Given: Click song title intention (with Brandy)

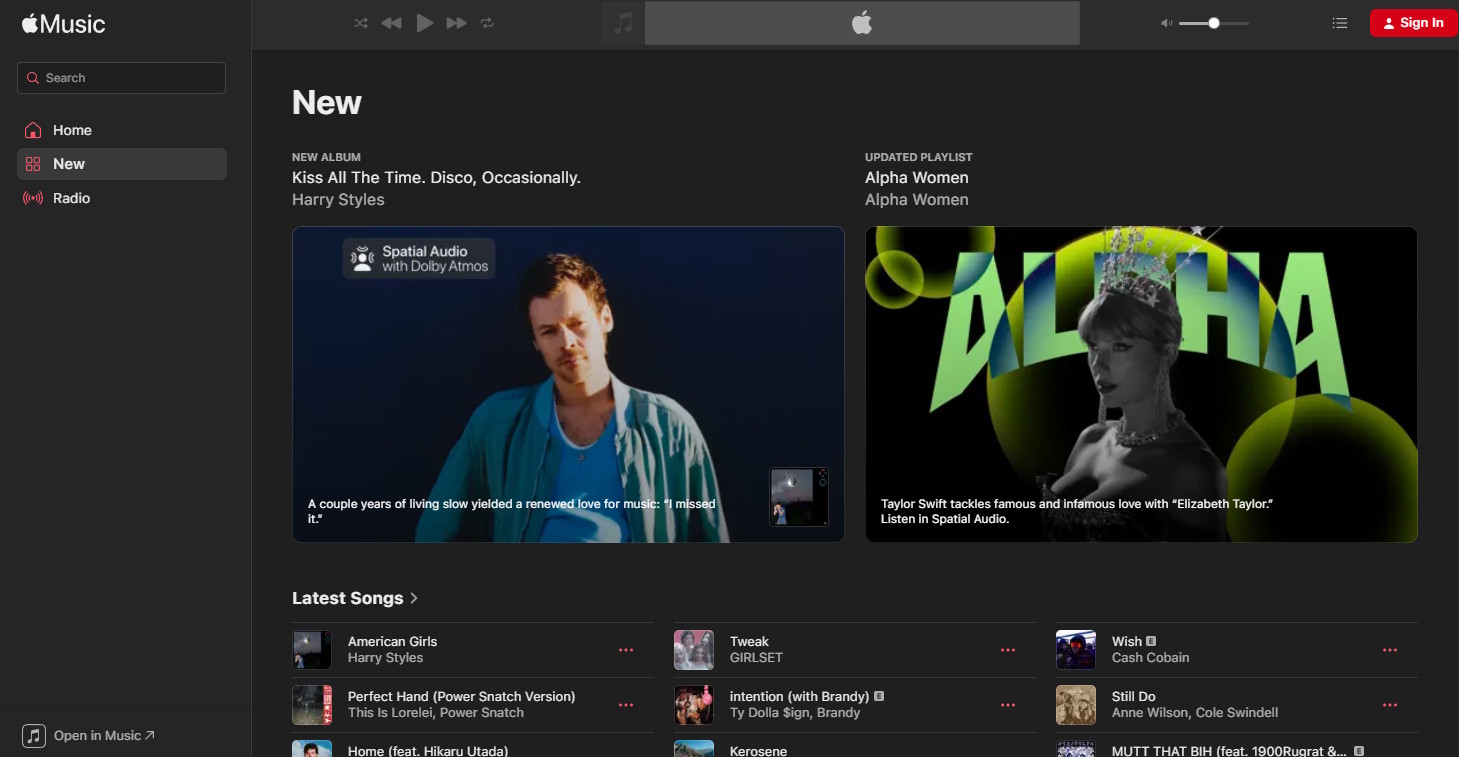Looking at the screenshot, I should (799, 697).
